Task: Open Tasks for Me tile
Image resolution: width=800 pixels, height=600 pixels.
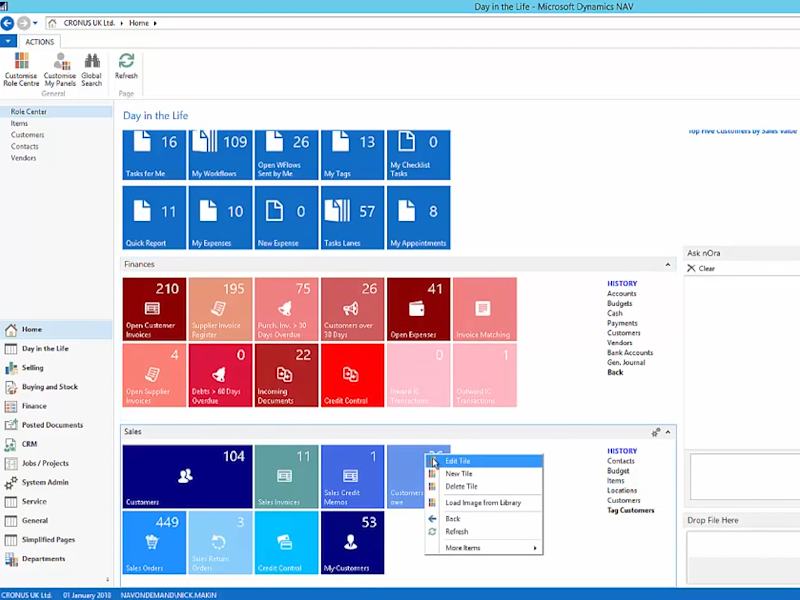Action: (x=155, y=155)
